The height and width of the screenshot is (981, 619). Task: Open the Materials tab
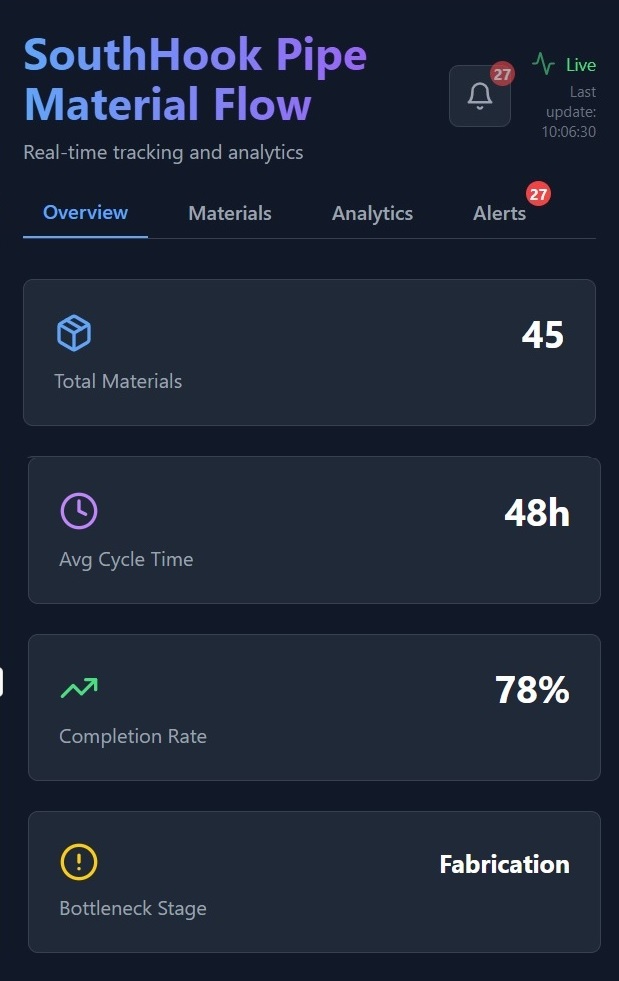coord(230,214)
